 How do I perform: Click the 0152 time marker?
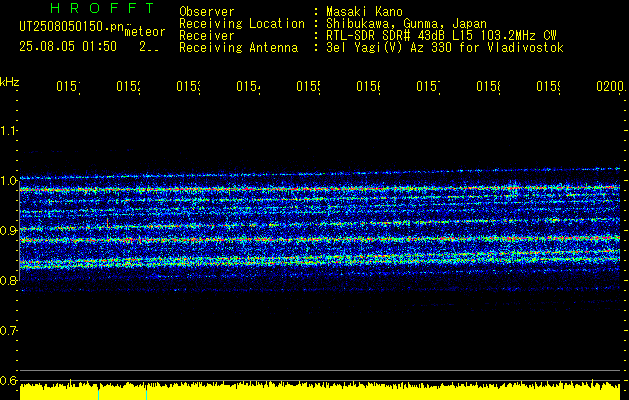pos(128,87)
